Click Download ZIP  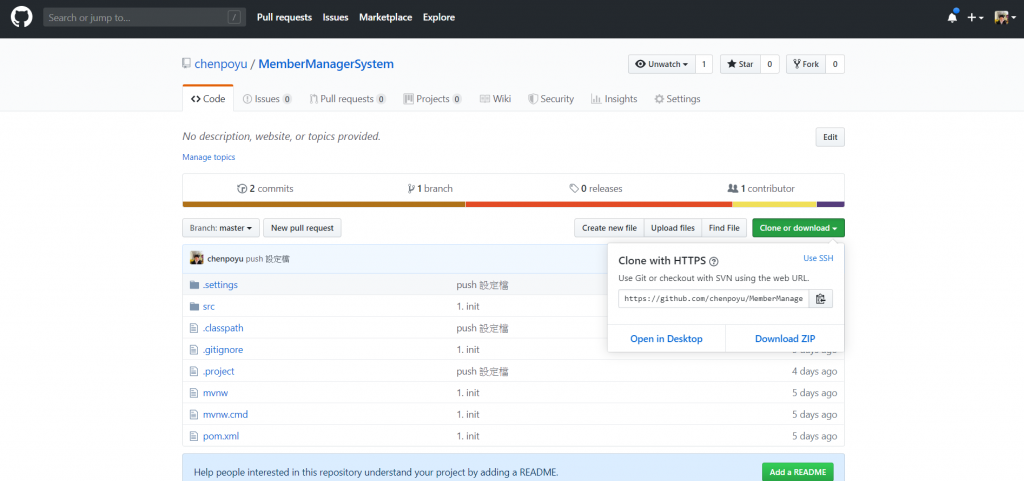[785, 339]
